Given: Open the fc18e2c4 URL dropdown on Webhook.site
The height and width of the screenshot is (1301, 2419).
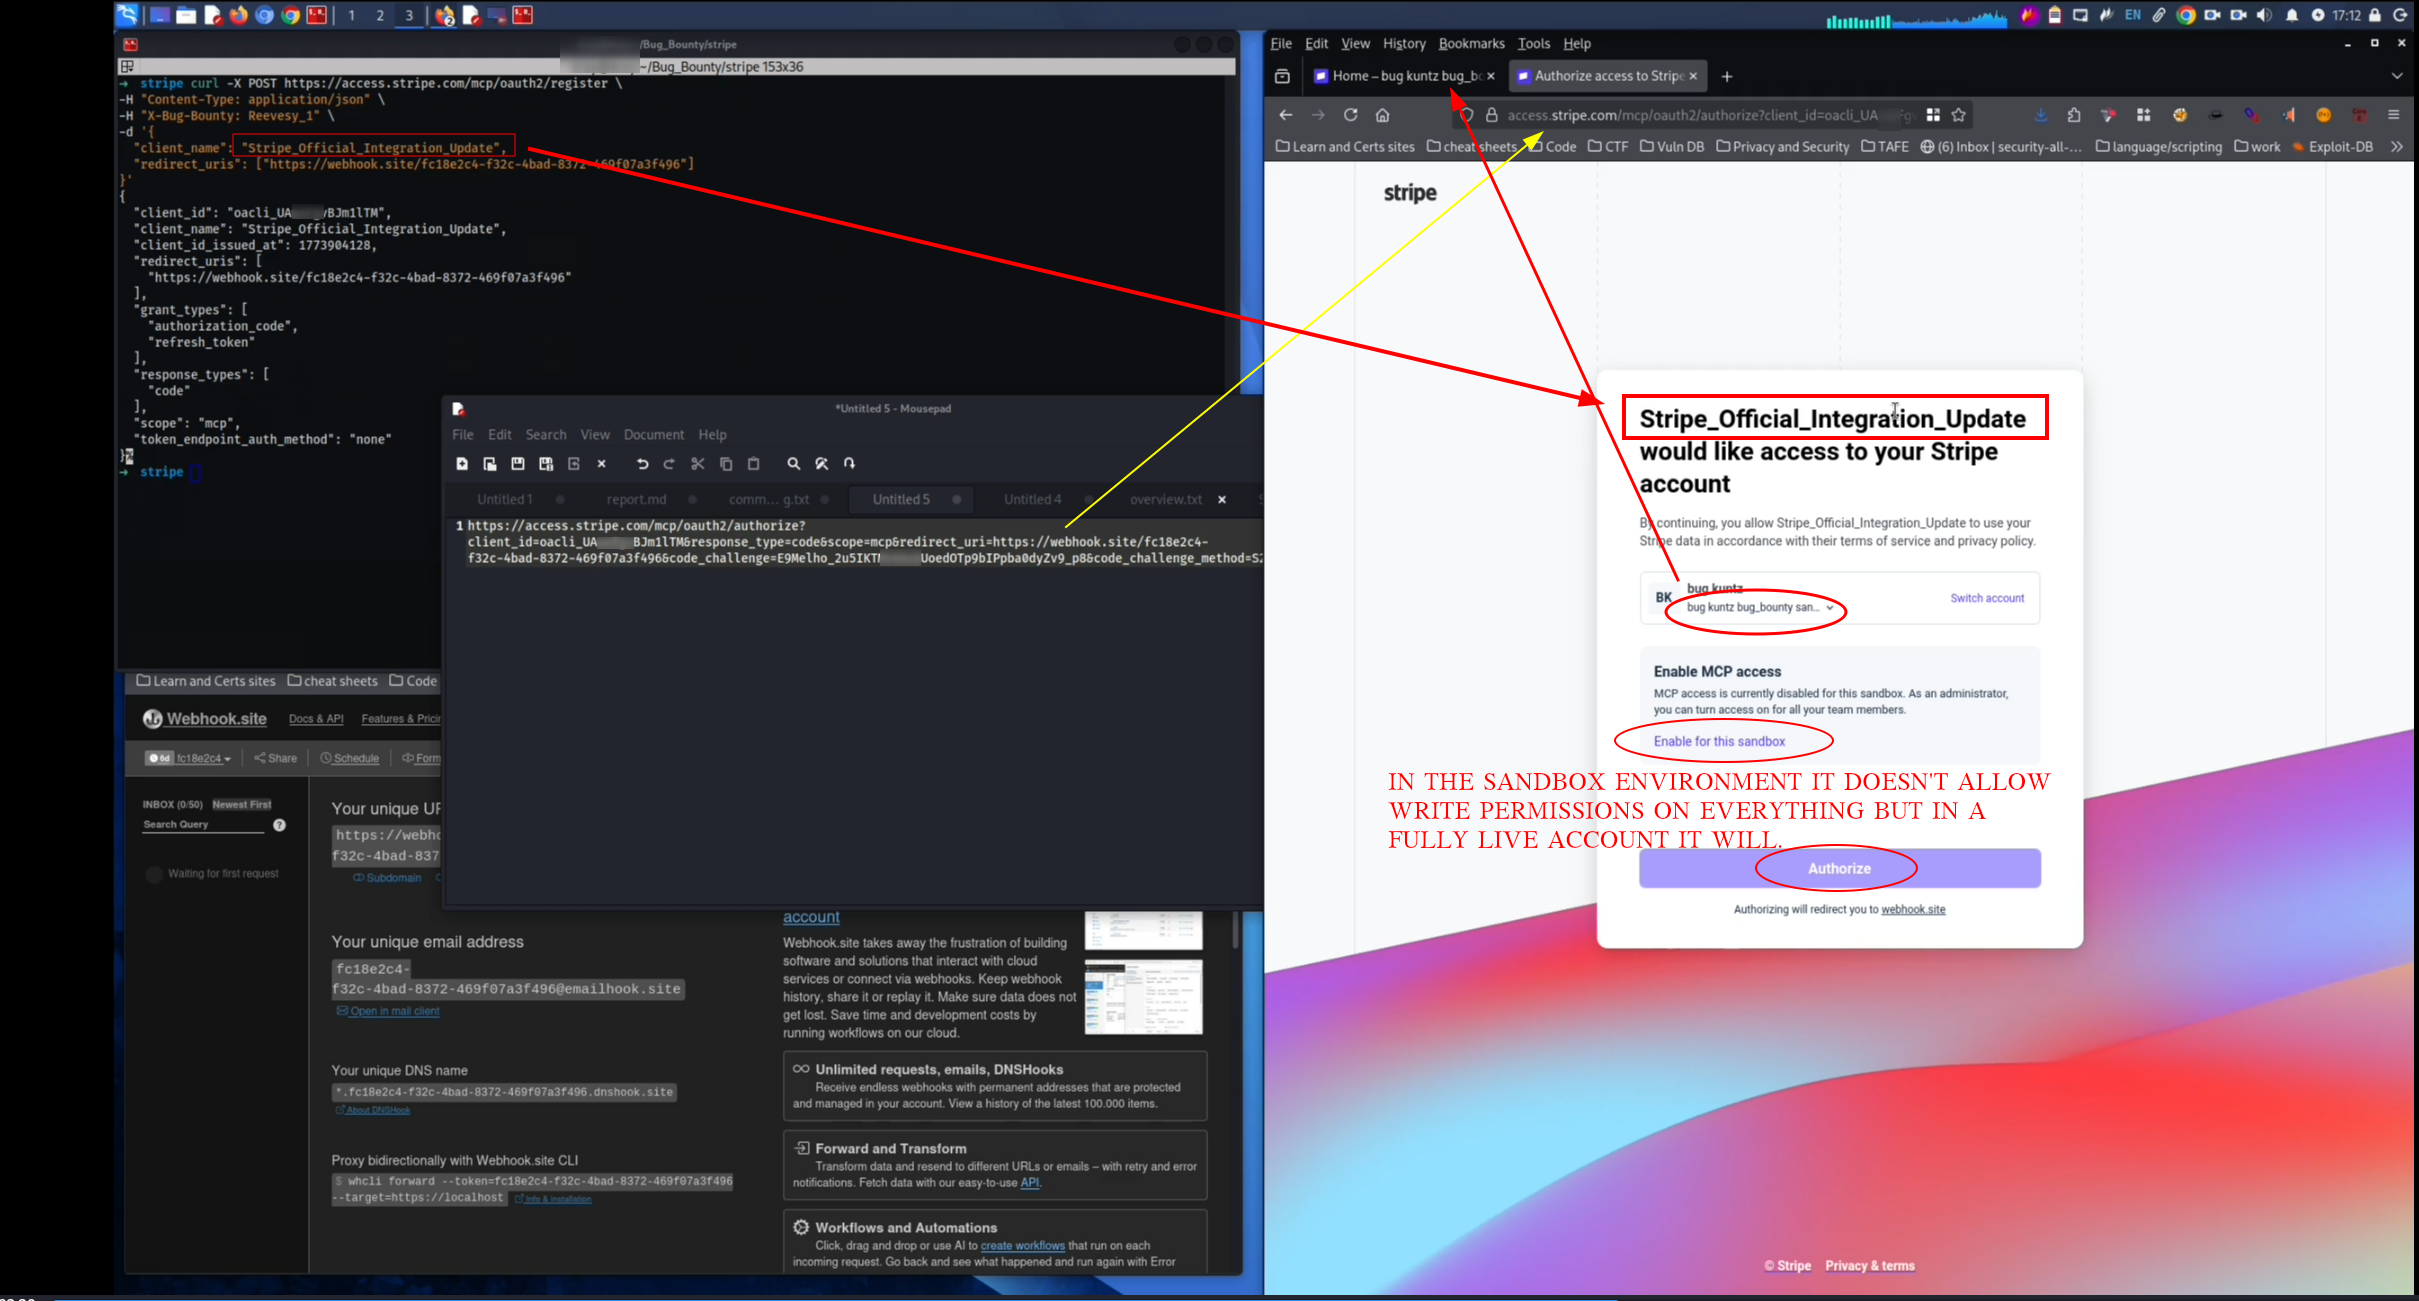Looking at the screenshot, I should [x=189, y=758].
